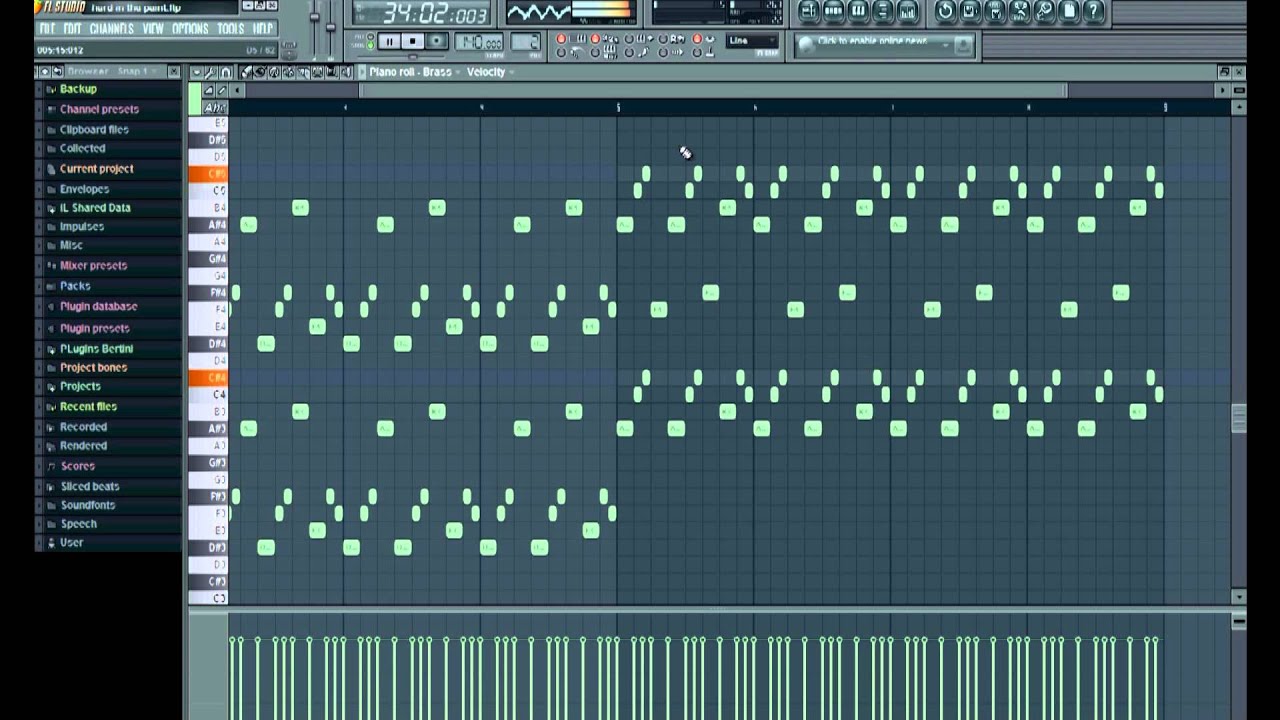Click the piano roll vertical scrollbar handle
1280x720 pixels.
[x=1239, y=418]
